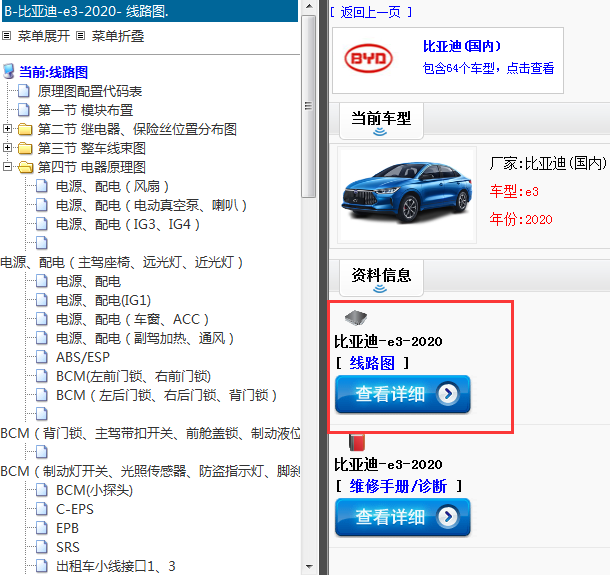Image resolution: width=610 pixels, height=575 pixels.
Task: Click document icon of 出租车小线接口1、3
Action: click(42, 566)
